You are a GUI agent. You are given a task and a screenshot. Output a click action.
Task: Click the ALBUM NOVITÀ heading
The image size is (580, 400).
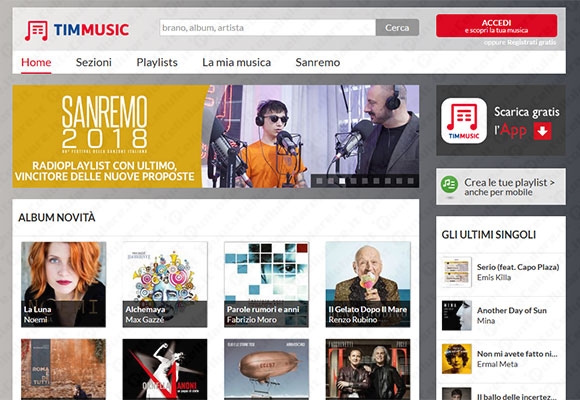(x=57, y=218)
